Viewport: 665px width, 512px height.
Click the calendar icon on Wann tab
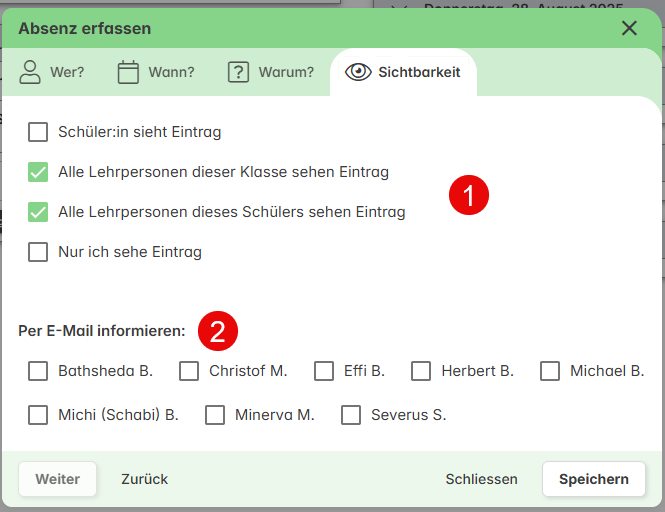[x=128, y=72]
